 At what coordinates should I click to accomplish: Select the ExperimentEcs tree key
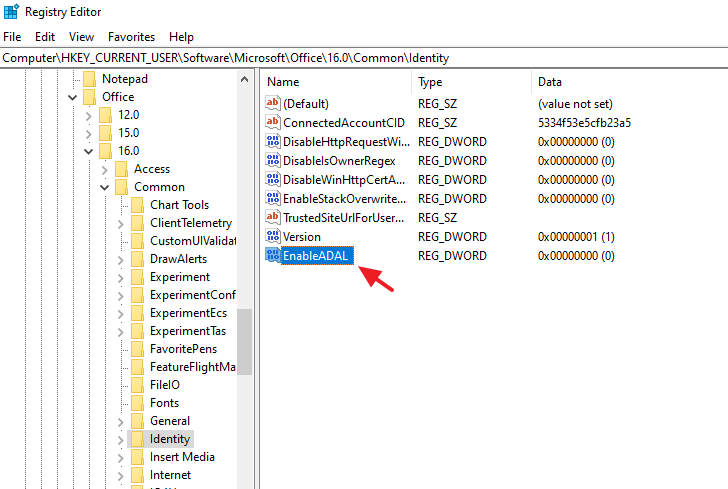point(188,313)
